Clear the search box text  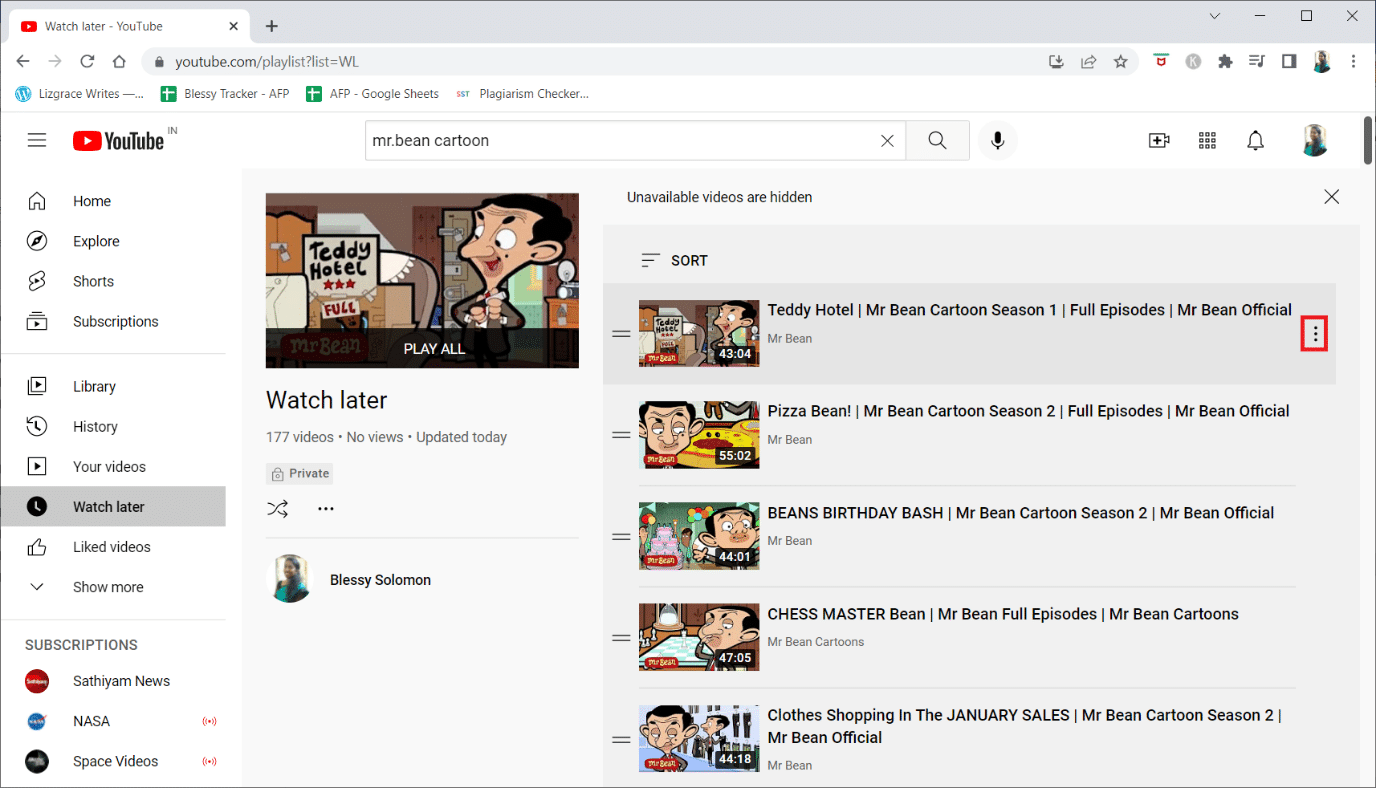point(887,141)
